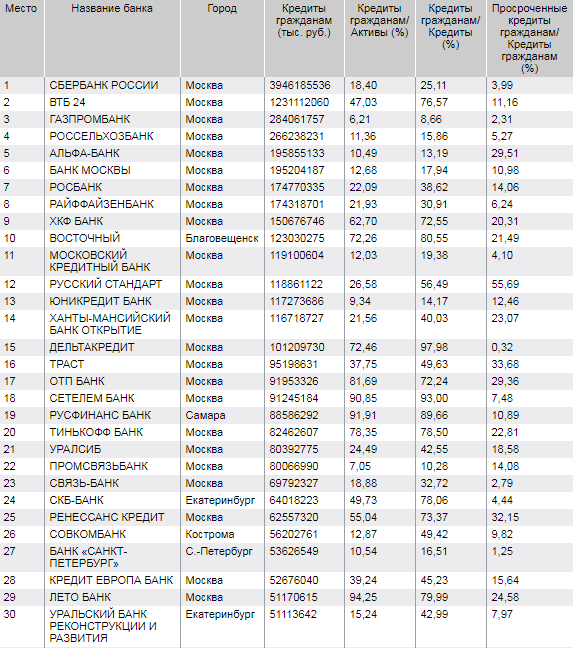This screenshot has height=648, width=575.
Task: Select the 'Кредиты гражданам (тыс. руб.)' header
Action: [x=304, y=20]
